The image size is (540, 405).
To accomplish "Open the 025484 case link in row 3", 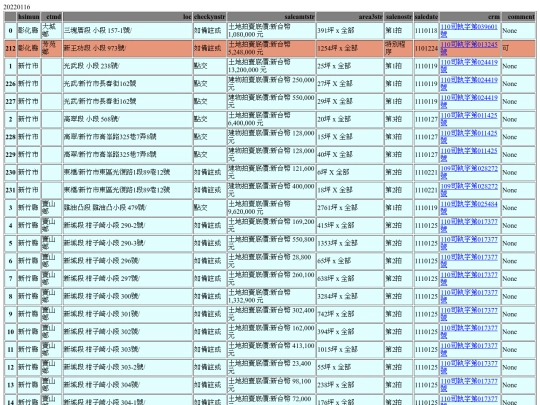I will coord(469,208).
